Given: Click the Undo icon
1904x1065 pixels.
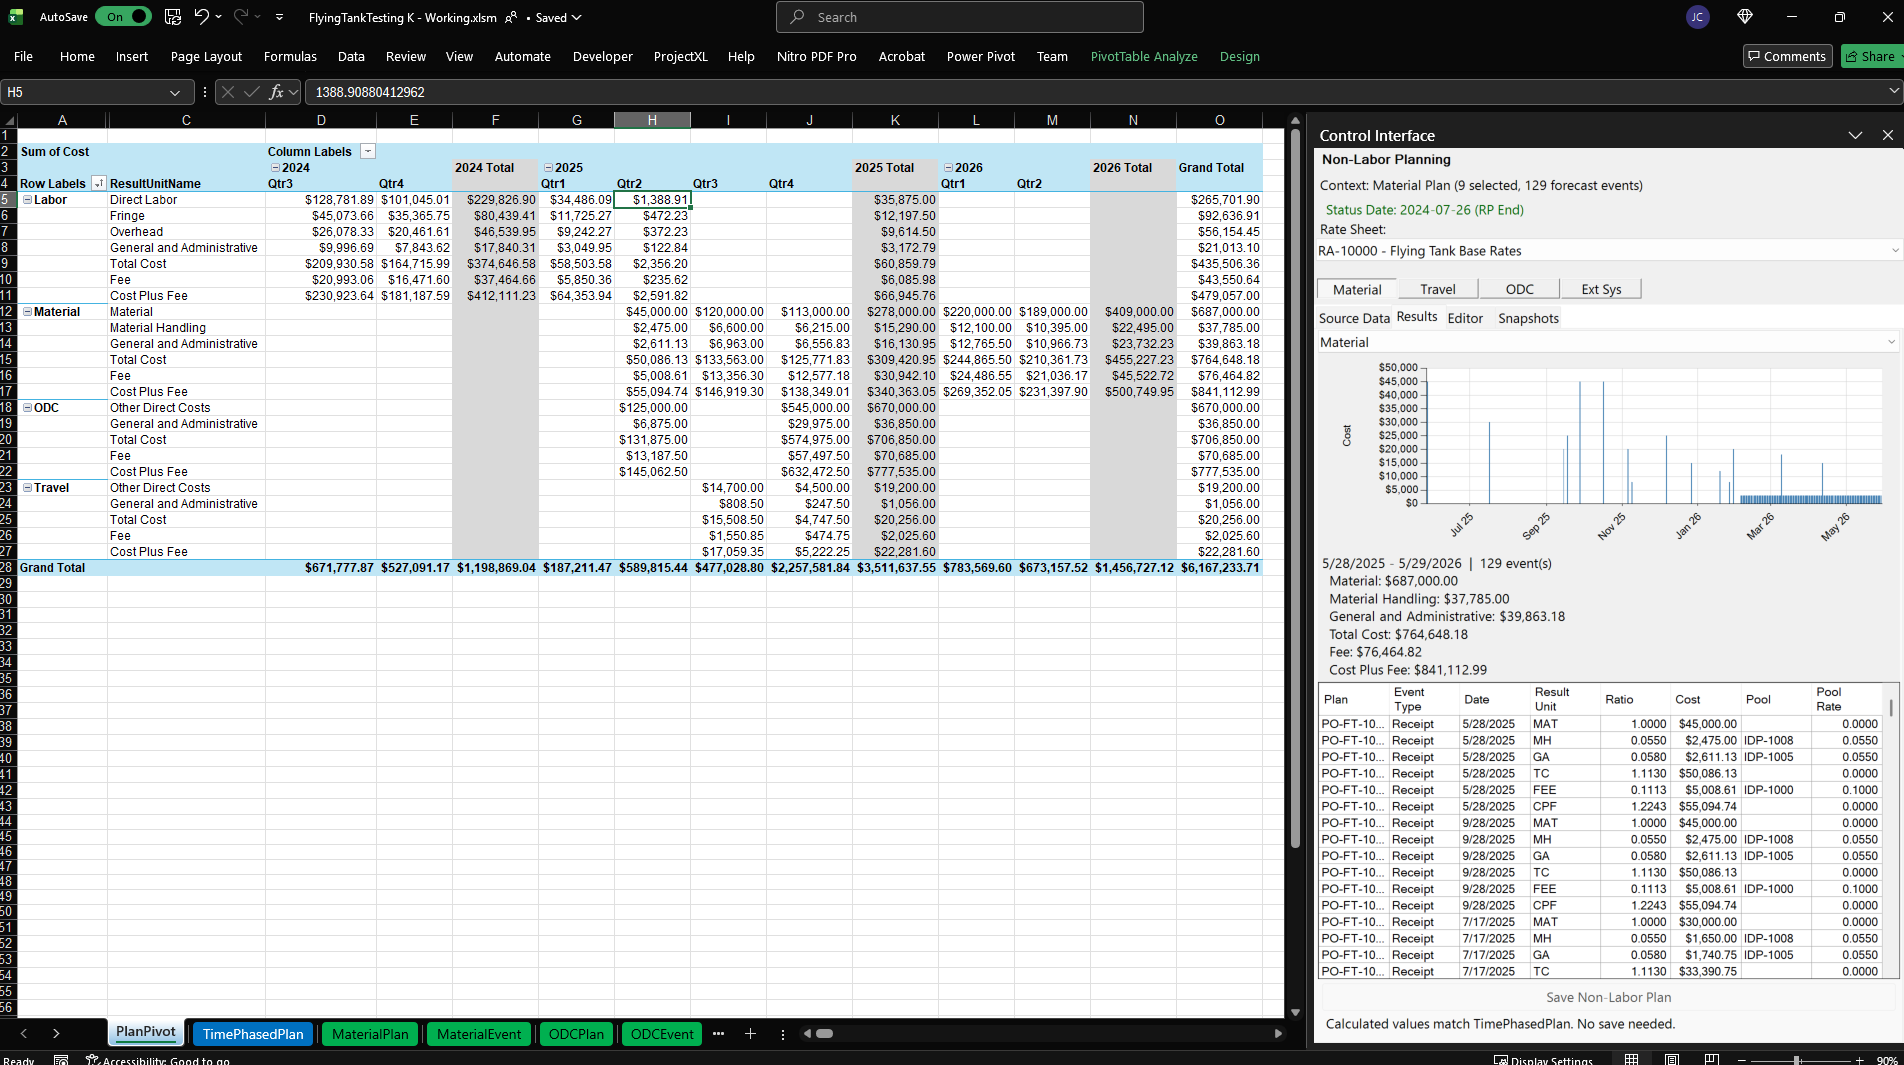Looking at the screenshot, I should click(202, 17).
